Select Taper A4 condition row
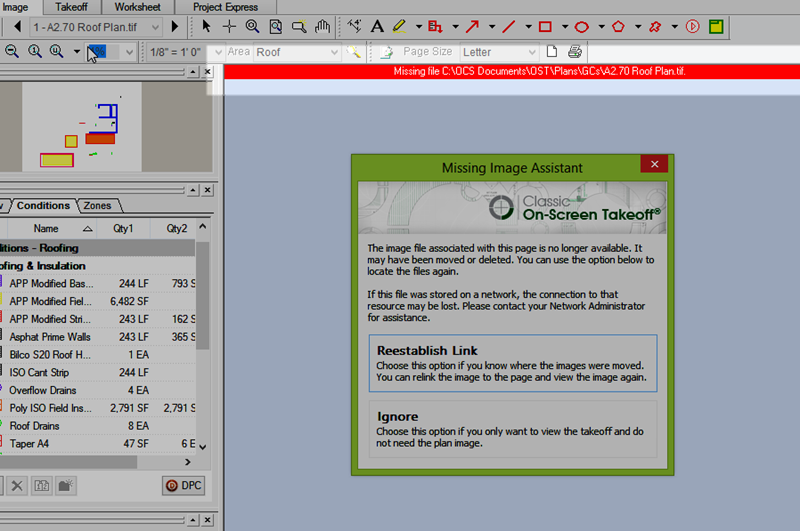 click(x=97, y=444)
